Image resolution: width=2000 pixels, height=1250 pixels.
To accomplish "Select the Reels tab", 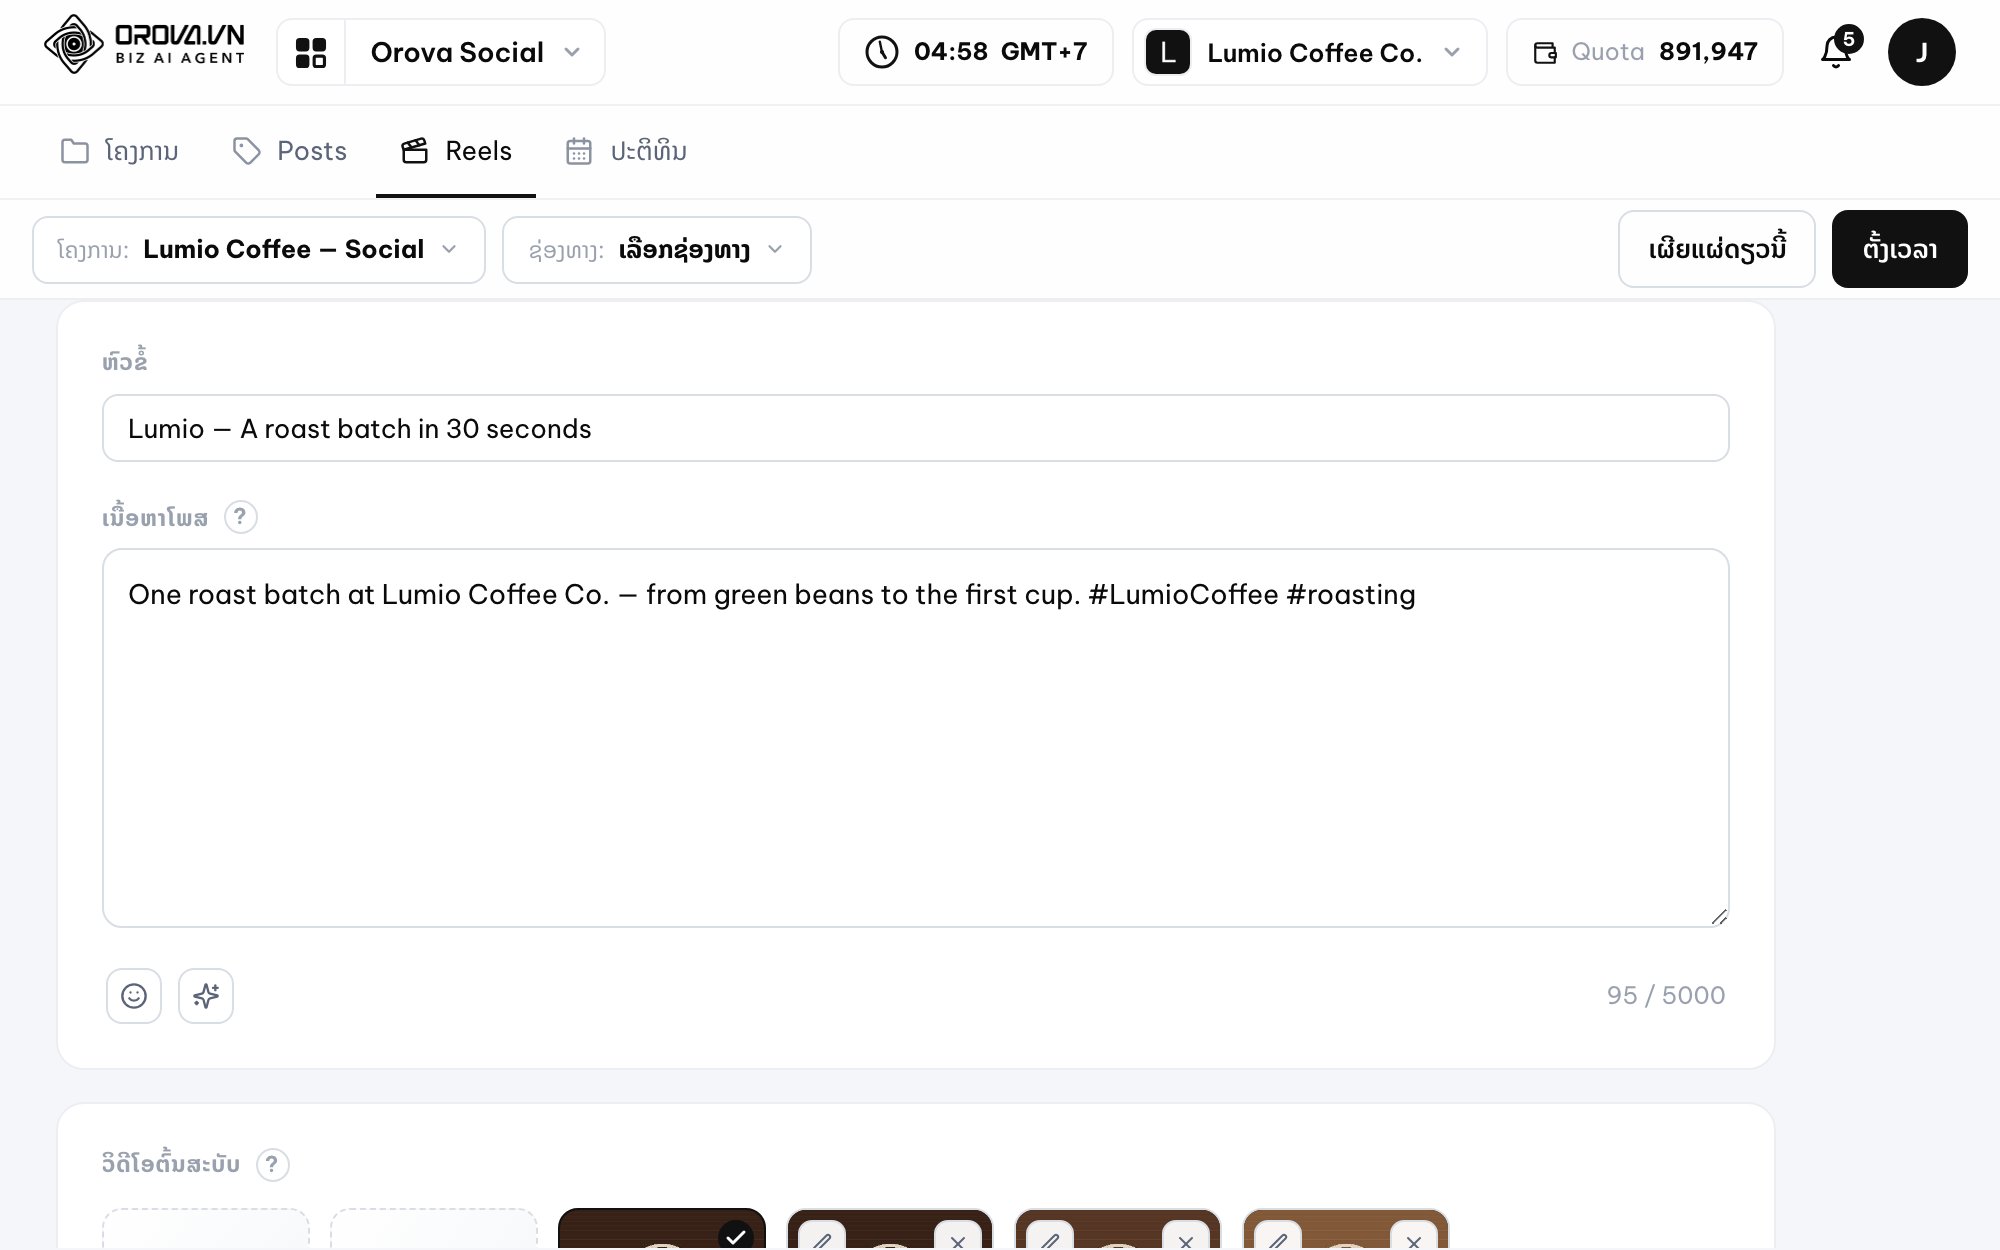I will tap(456, 151).
